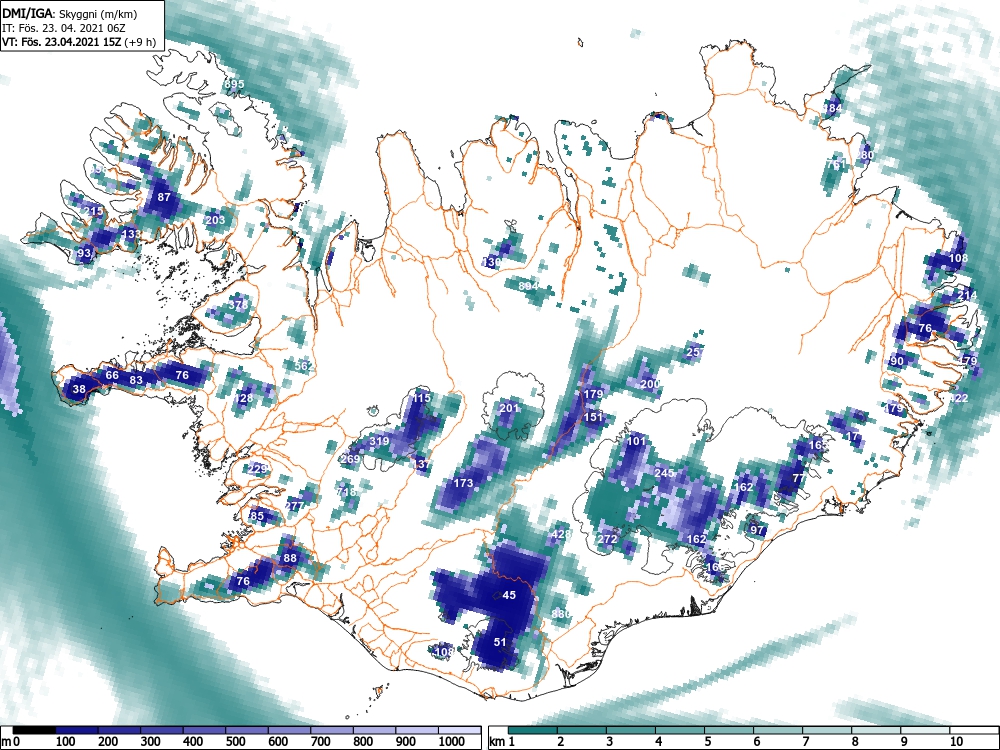Select the '277' value on the map
This screenshot has width=1000, height=750.
(294, 506)
